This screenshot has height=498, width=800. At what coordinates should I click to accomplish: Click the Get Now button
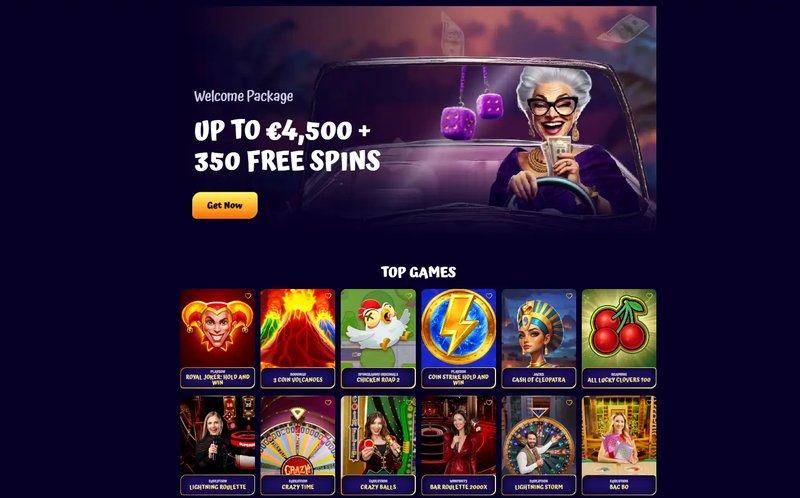(x=224, y=205)
